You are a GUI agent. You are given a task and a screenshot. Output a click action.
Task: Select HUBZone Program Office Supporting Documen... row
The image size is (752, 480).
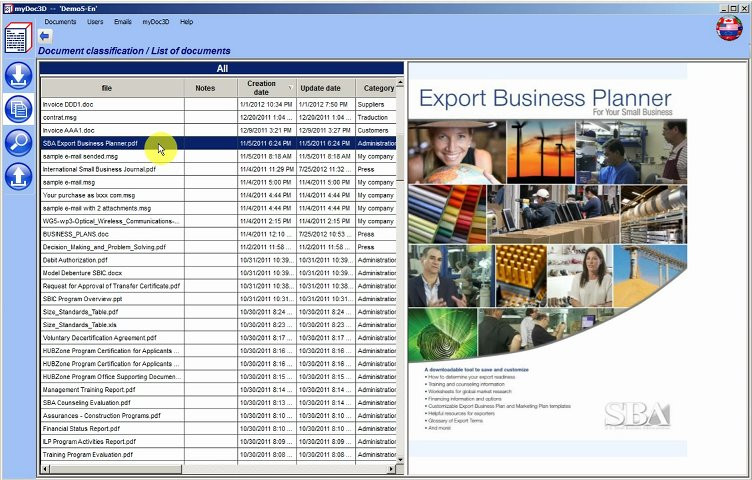(x=219, y=377)
